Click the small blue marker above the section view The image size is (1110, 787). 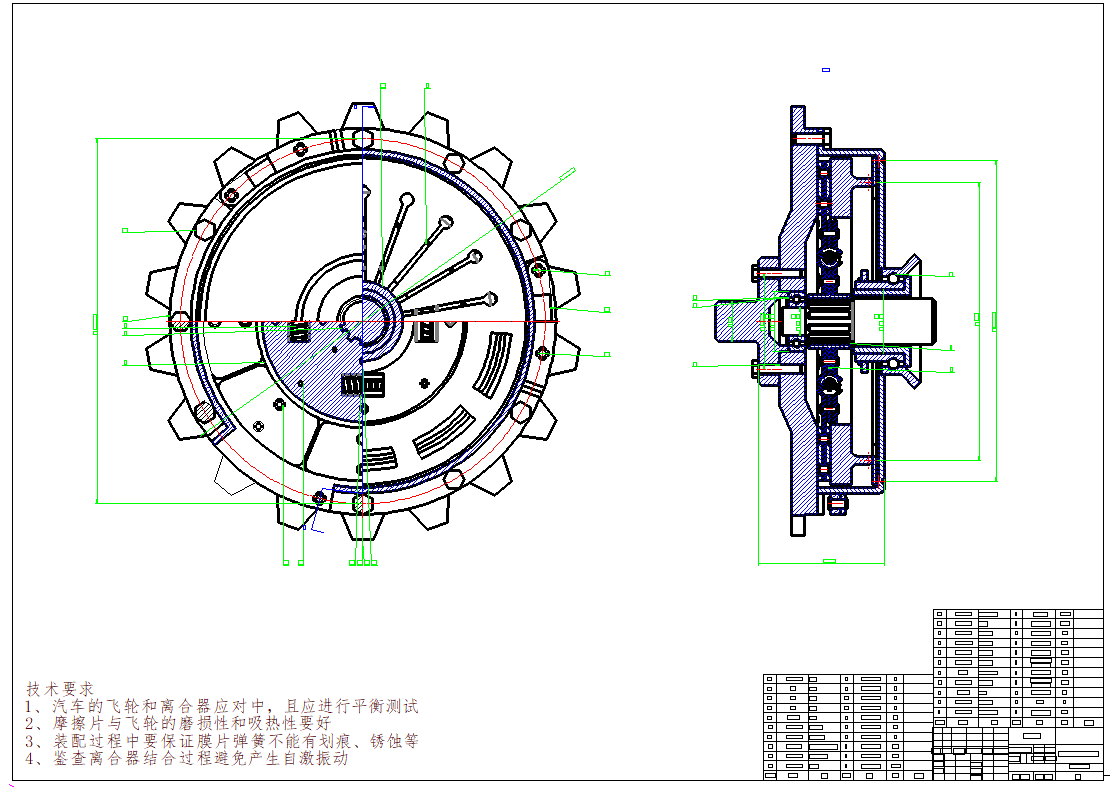[x=826, y=70]
